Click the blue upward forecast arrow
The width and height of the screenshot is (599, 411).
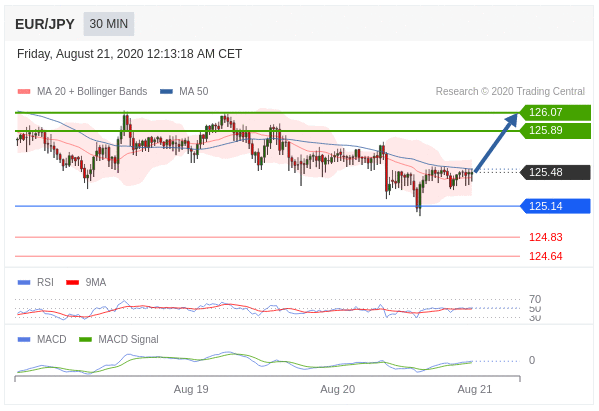[496, 142]
